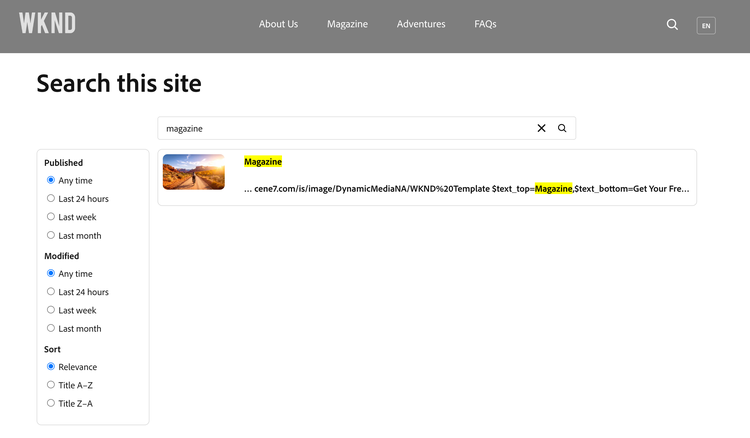Click the Magazine search result title
This screenshot has width=750, height=438.
point(263,162)
